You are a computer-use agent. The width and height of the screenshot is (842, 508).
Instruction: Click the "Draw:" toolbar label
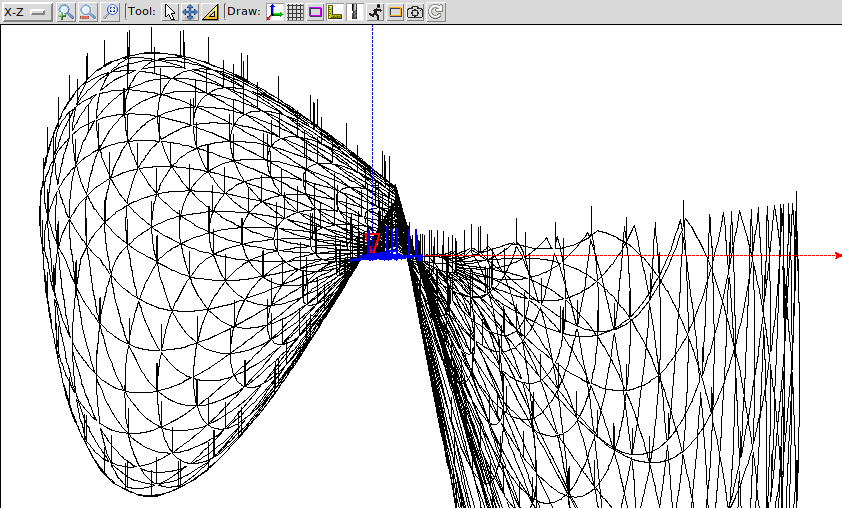(x=244, y=12)
